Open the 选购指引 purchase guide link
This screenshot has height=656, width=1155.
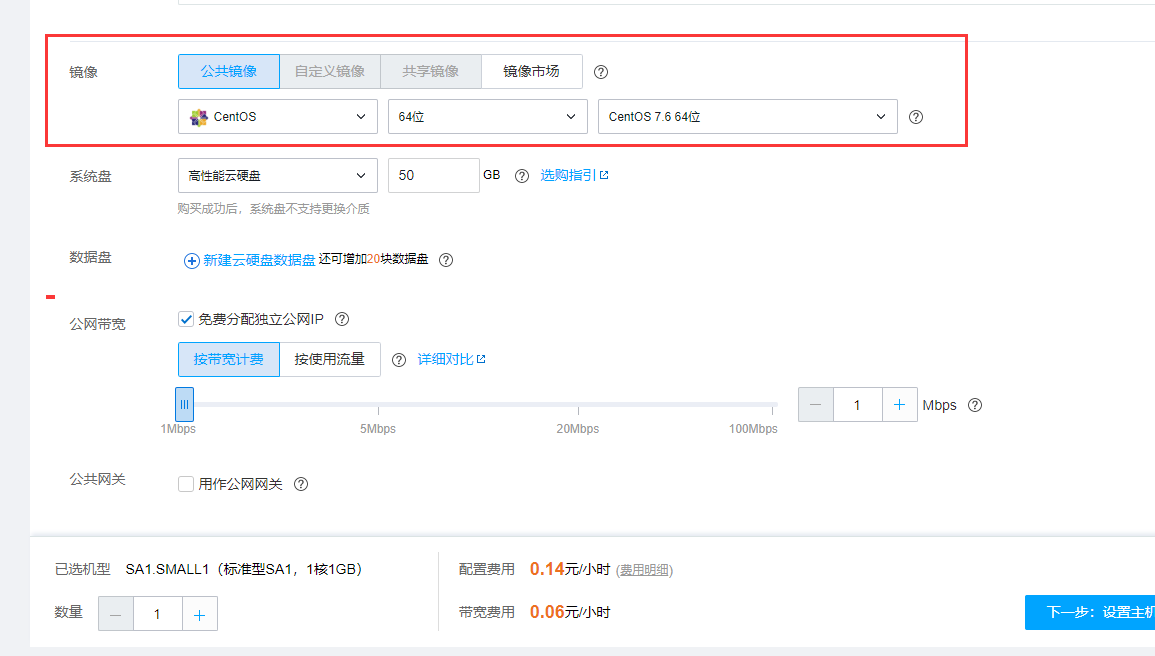[570, 175]
